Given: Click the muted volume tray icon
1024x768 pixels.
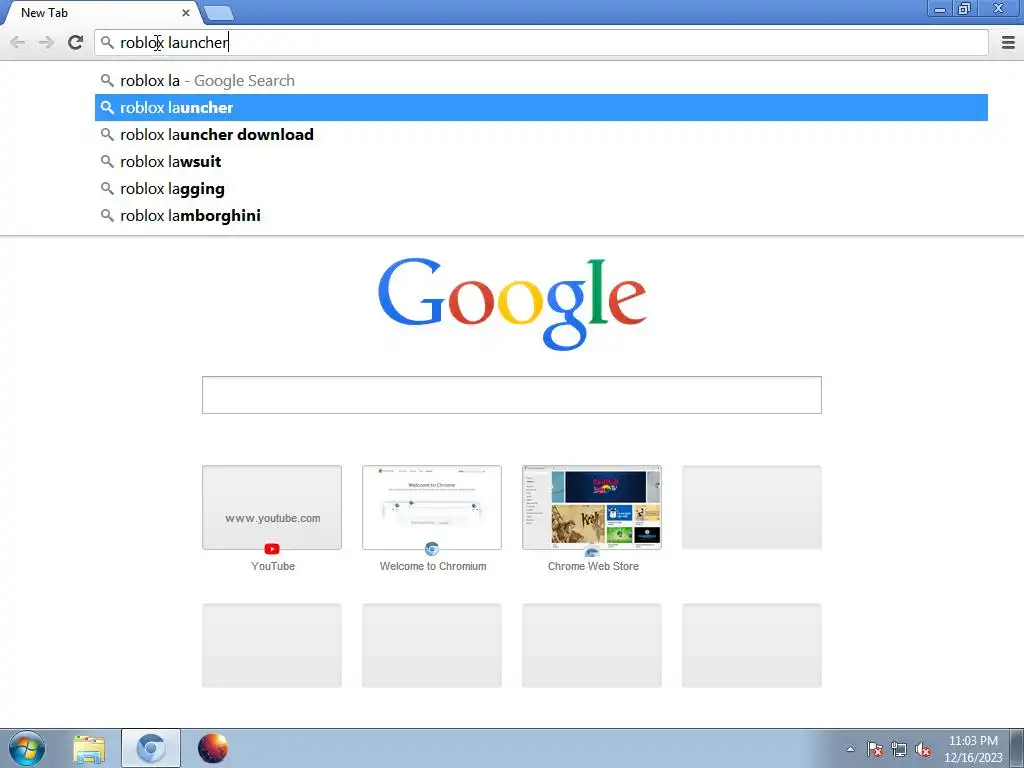Looking at the screenshot, I should coord(923,749).
